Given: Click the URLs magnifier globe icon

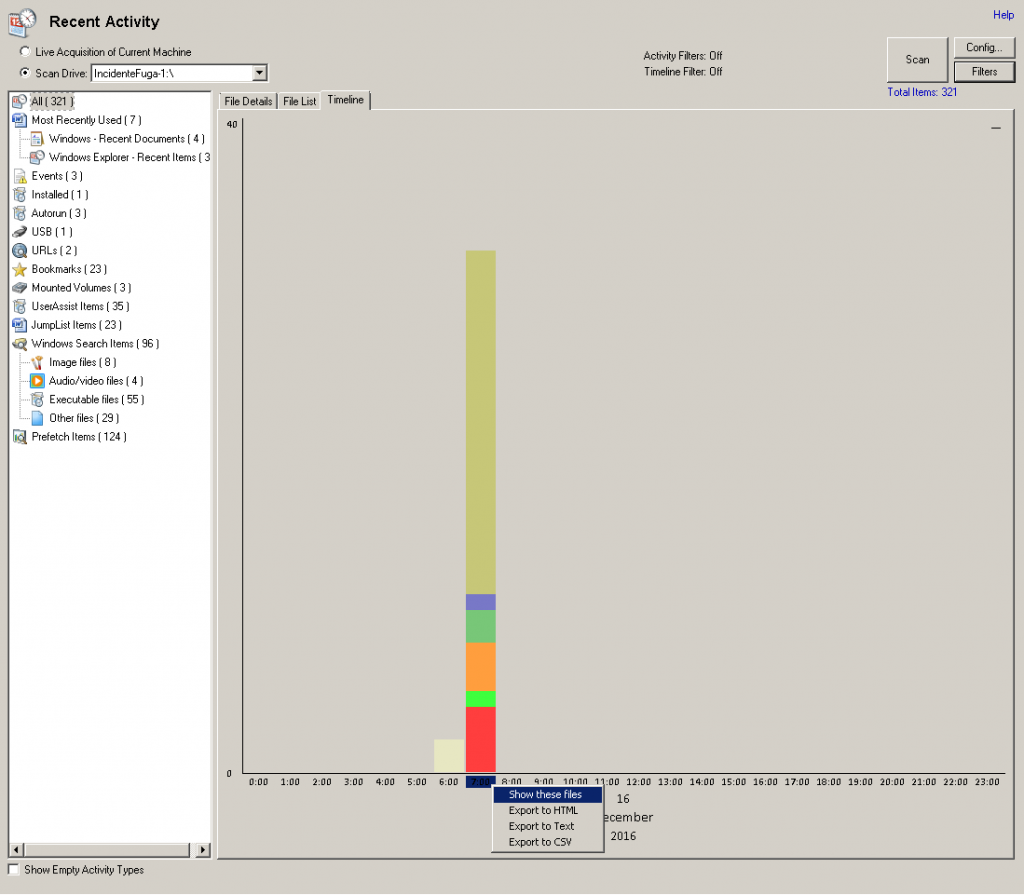Looking at the screenshot, I should point(19,250).
